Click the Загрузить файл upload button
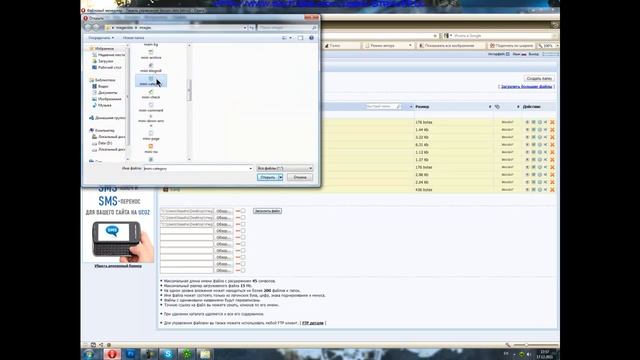 (x=267, y=211)
